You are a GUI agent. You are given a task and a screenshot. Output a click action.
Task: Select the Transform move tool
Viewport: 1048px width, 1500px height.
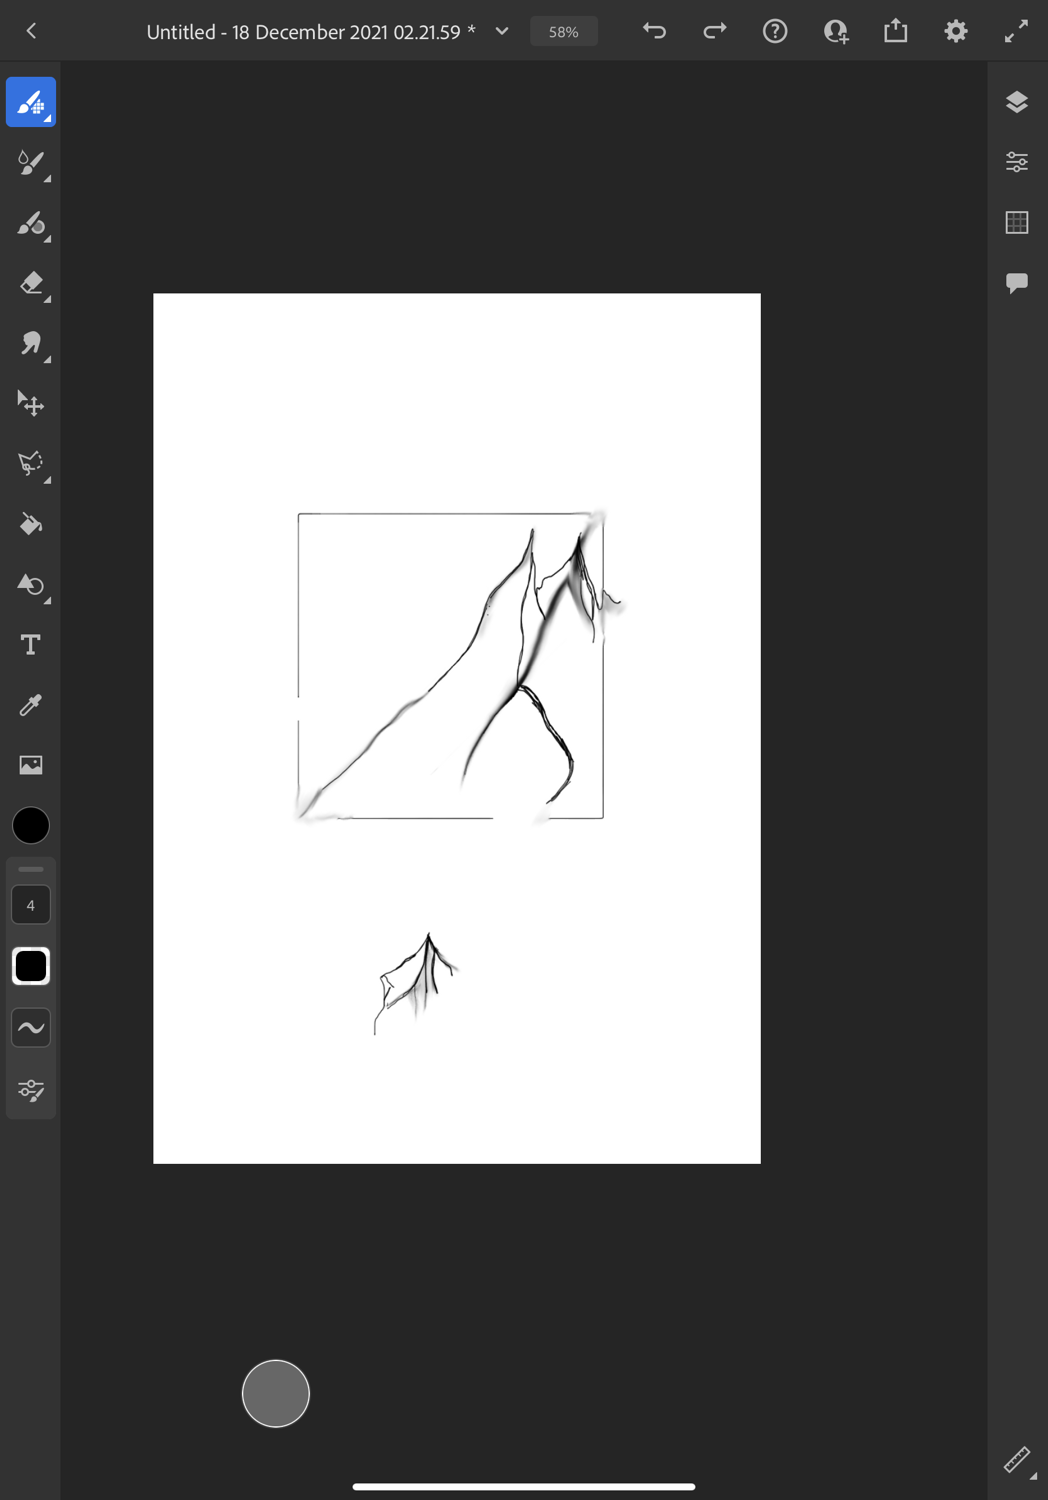click(x=31, y=404)
